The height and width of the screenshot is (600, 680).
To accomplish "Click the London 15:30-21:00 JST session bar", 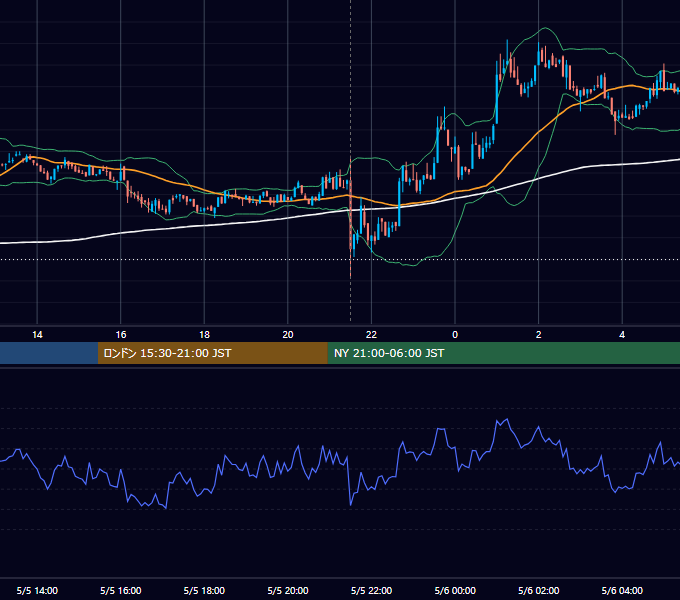I will coord(212,353).
